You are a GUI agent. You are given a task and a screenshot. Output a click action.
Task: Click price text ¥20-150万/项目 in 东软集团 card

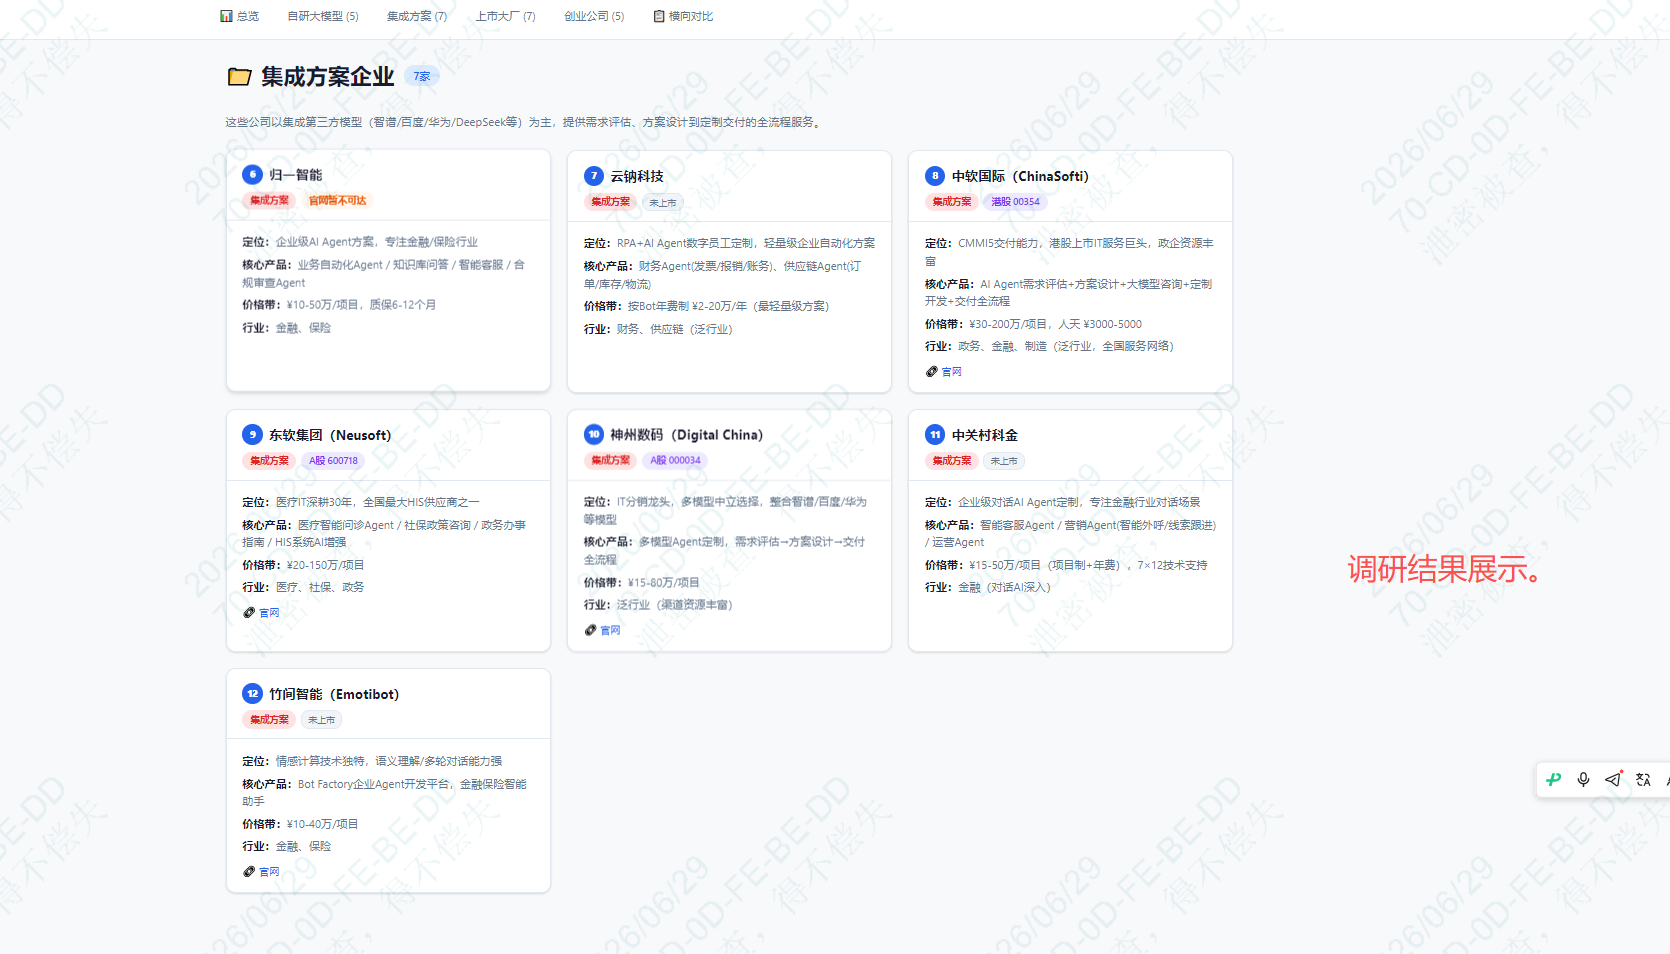tap(325, 565)
